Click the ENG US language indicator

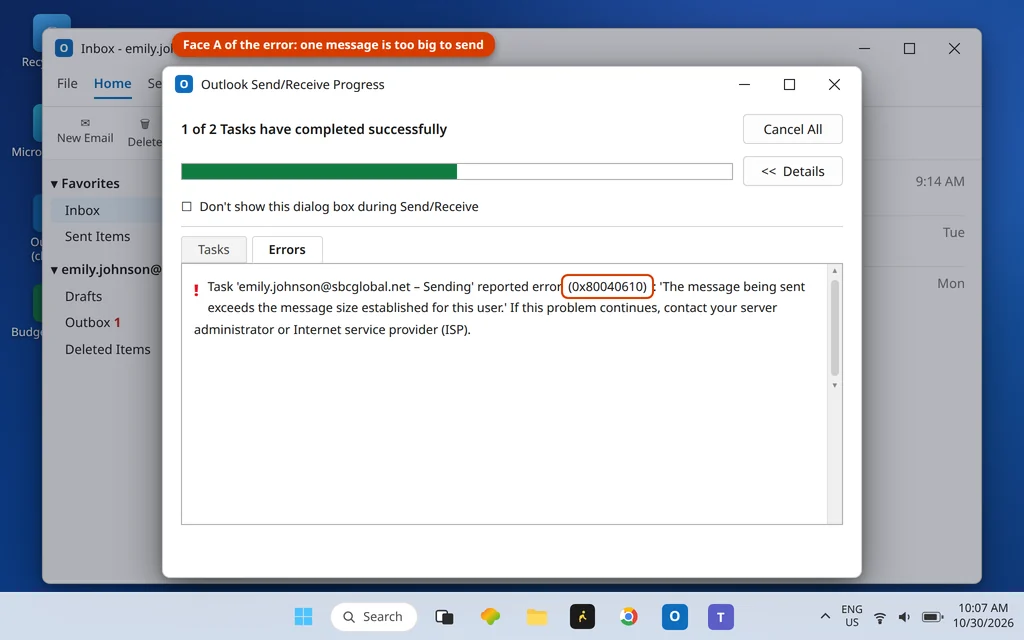pos(852,616)
